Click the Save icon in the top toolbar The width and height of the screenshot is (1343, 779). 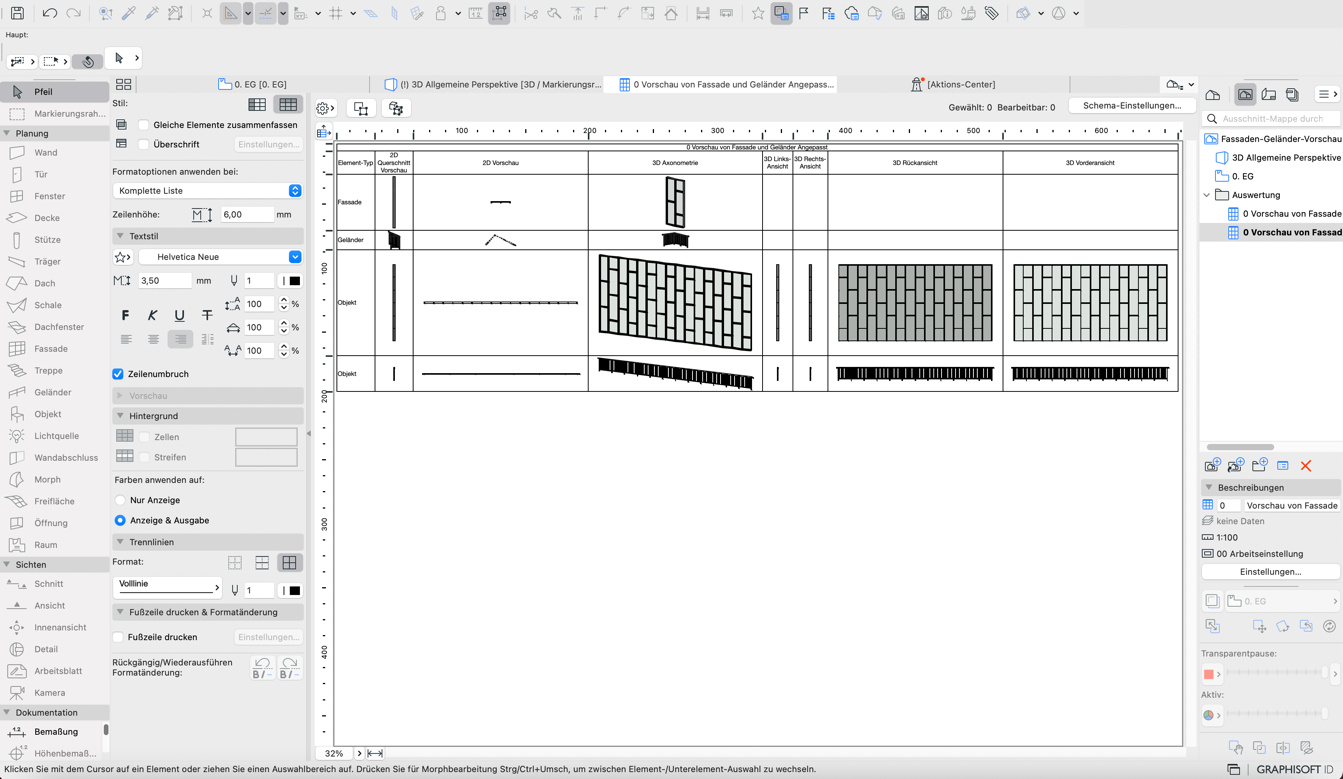pos(17,13)
